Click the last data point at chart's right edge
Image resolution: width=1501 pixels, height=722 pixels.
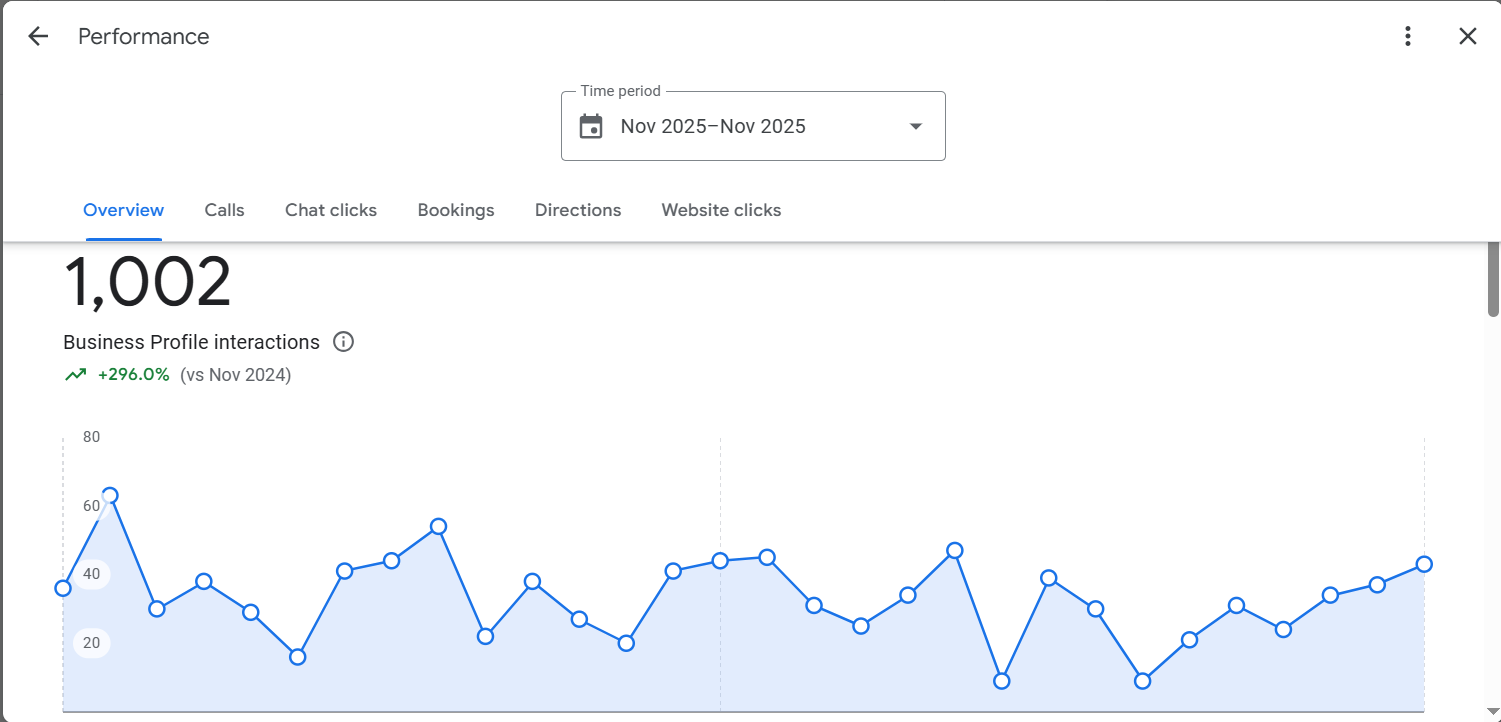(x=1424, y=564)
